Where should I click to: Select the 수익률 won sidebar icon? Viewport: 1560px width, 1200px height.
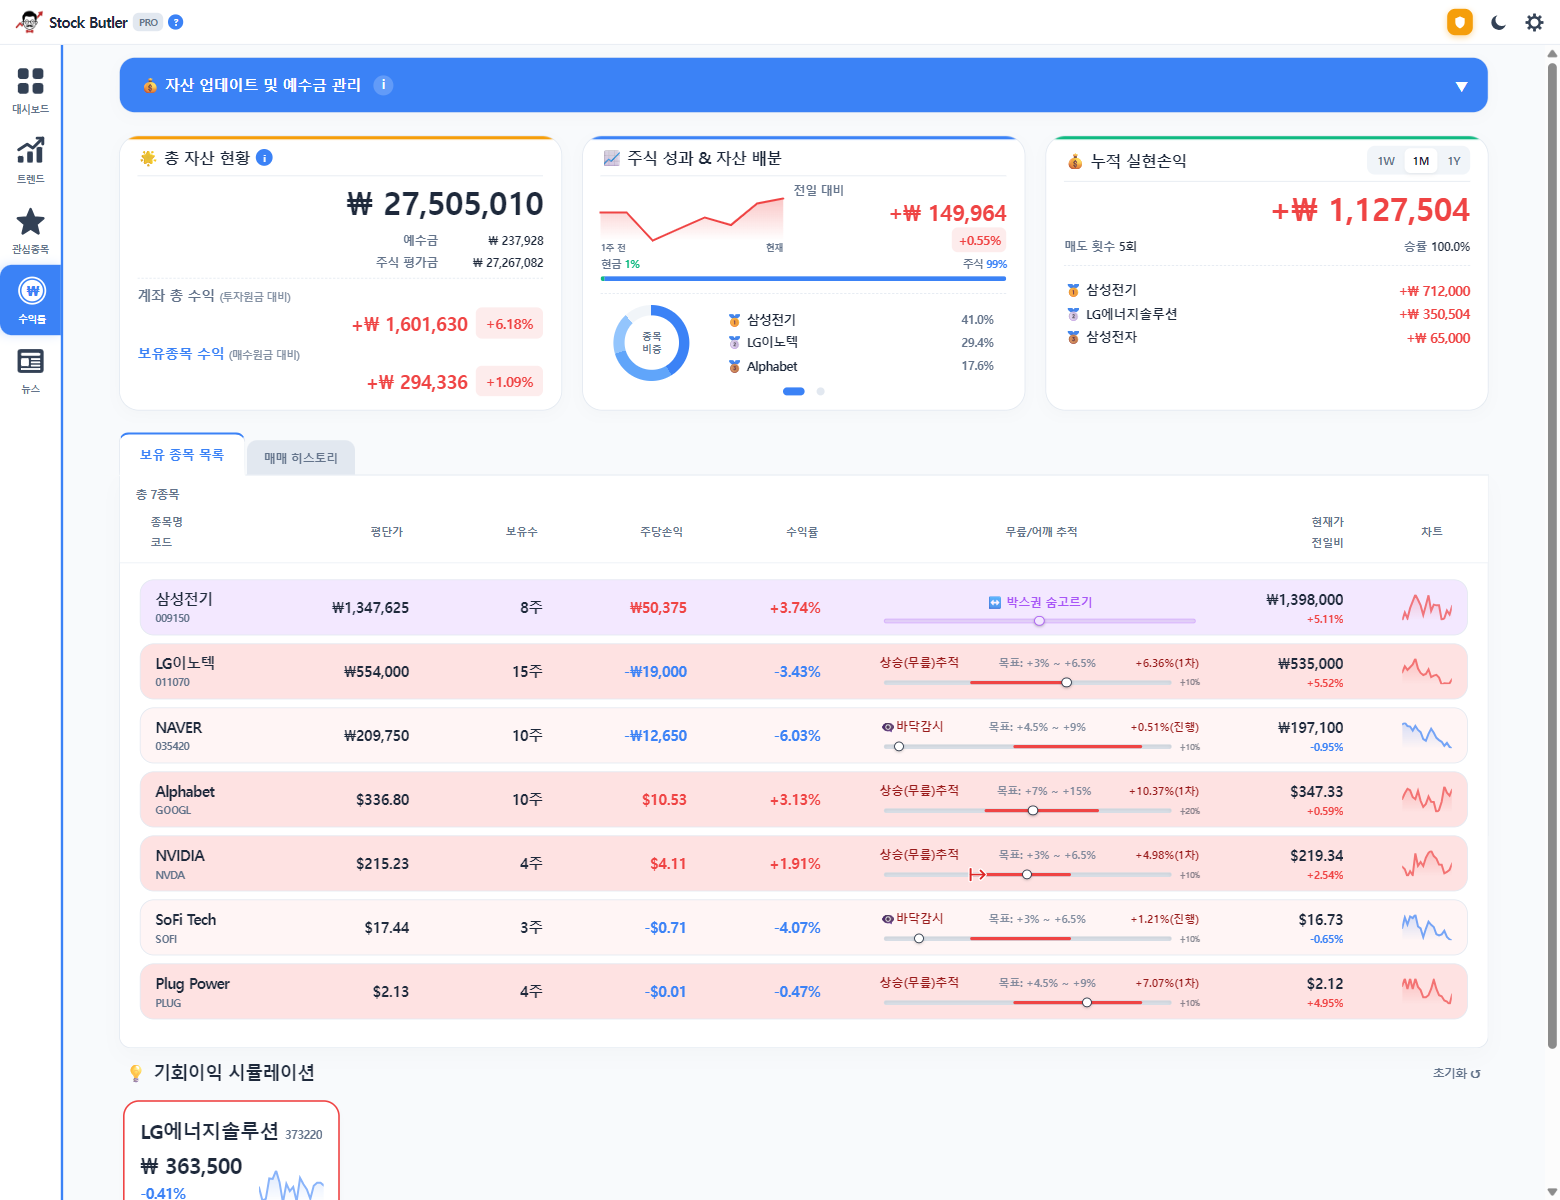[31, 300]
